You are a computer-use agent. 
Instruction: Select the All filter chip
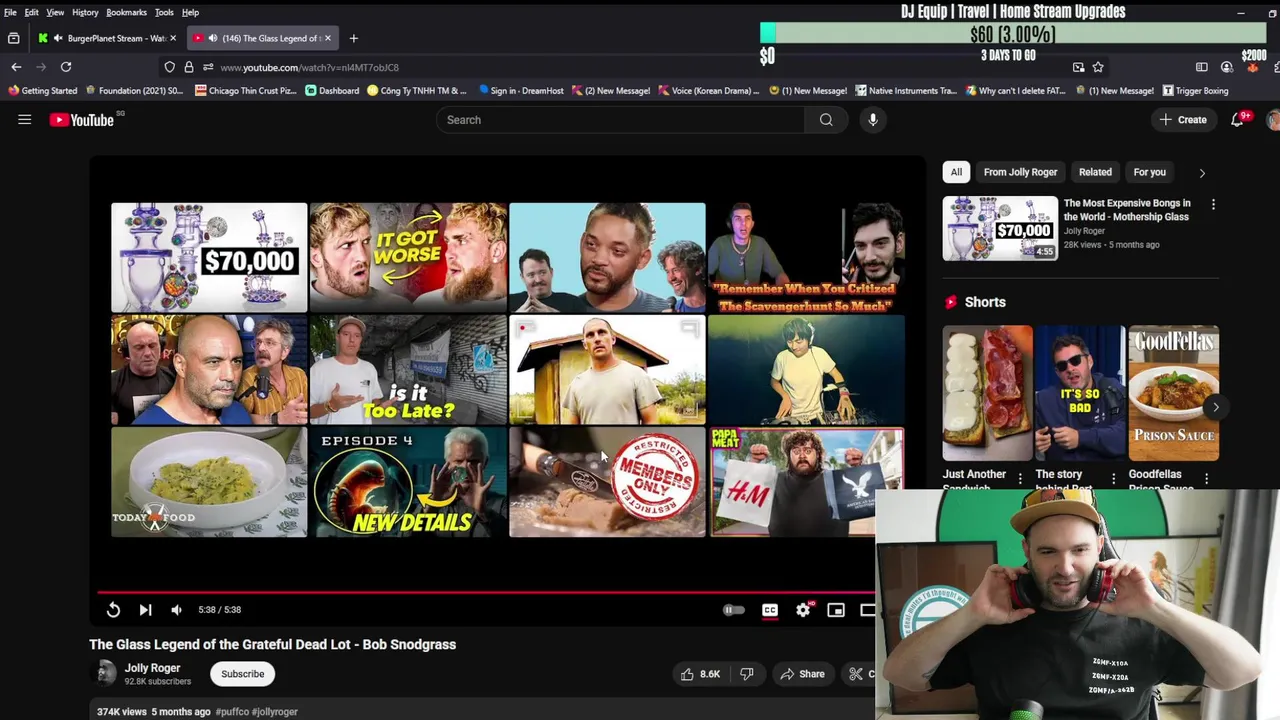point(956,172)
